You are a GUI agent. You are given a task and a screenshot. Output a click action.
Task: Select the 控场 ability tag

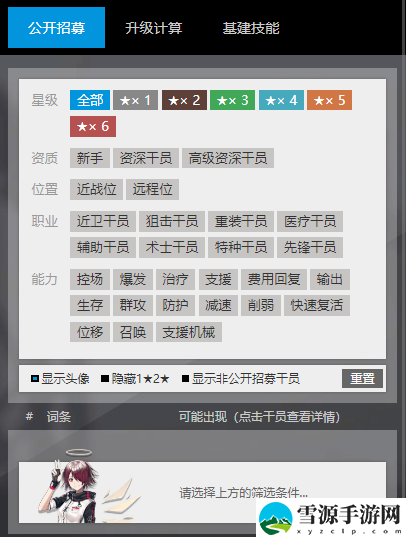[90, 279]
